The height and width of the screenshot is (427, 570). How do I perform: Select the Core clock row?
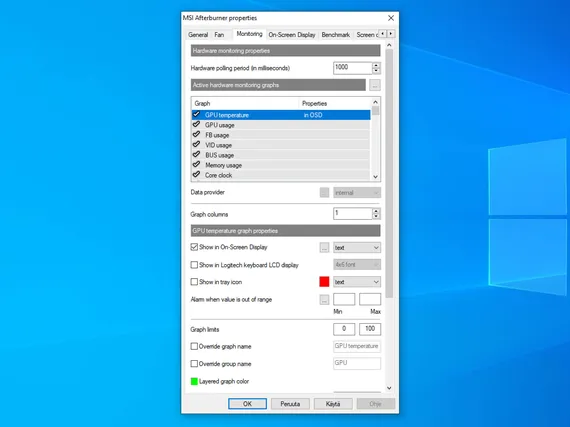pyautogui.click(x=281, y=175)
